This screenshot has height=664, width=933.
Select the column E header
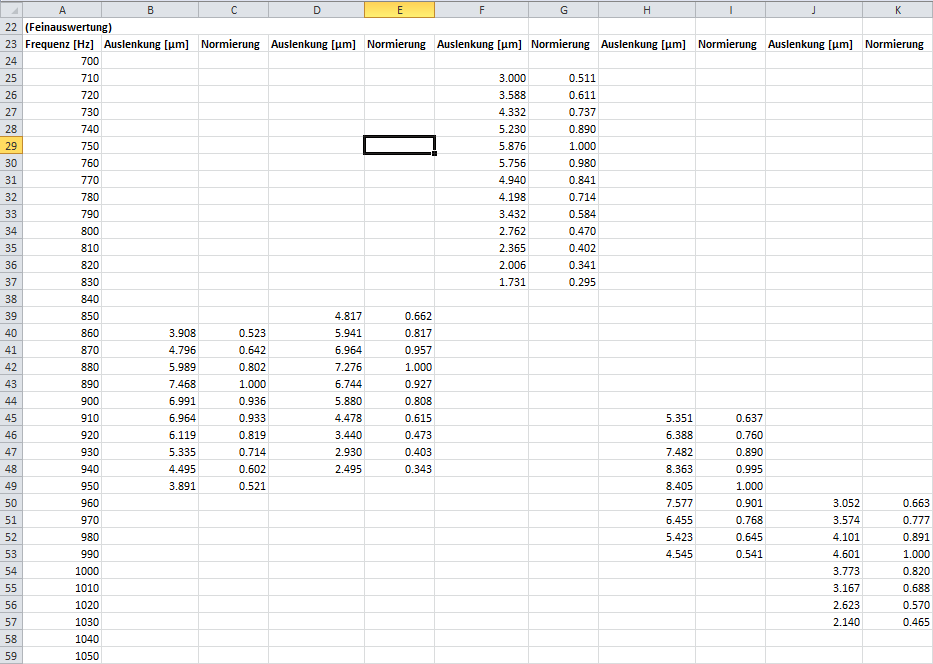click(x=399, y=9)
